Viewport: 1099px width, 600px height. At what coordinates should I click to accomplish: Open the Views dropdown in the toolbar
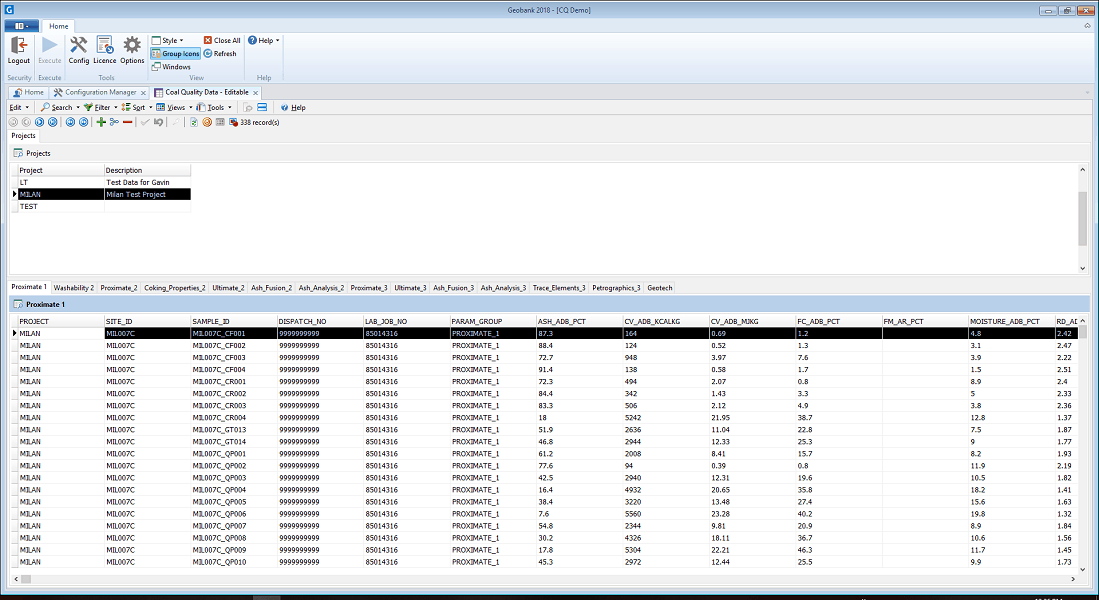[x=175, y=107]
